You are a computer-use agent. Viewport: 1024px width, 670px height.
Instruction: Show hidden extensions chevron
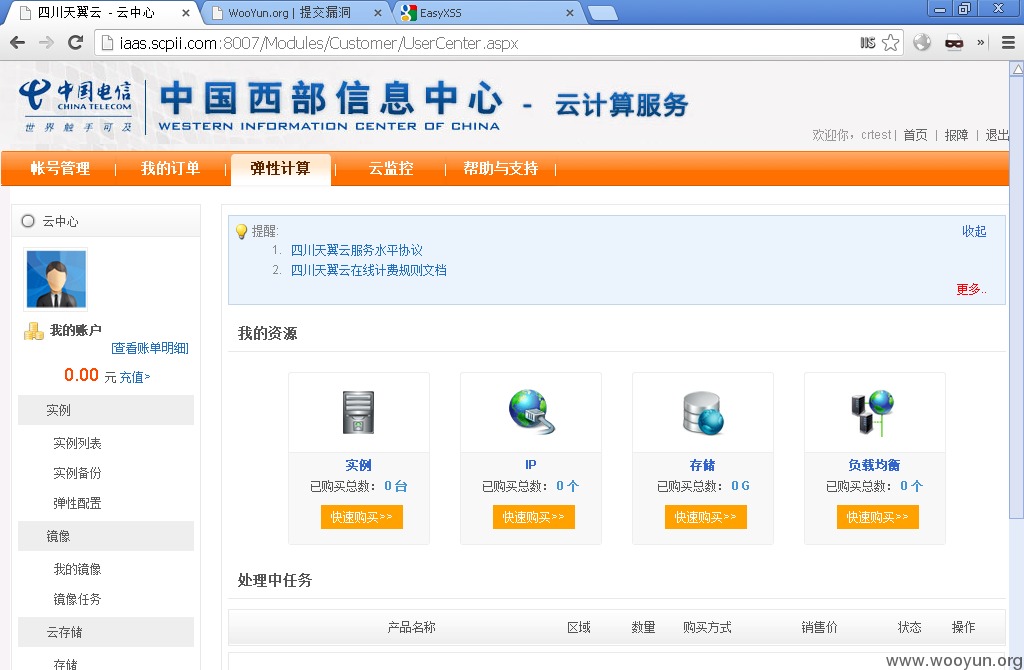tap(980, 43)
